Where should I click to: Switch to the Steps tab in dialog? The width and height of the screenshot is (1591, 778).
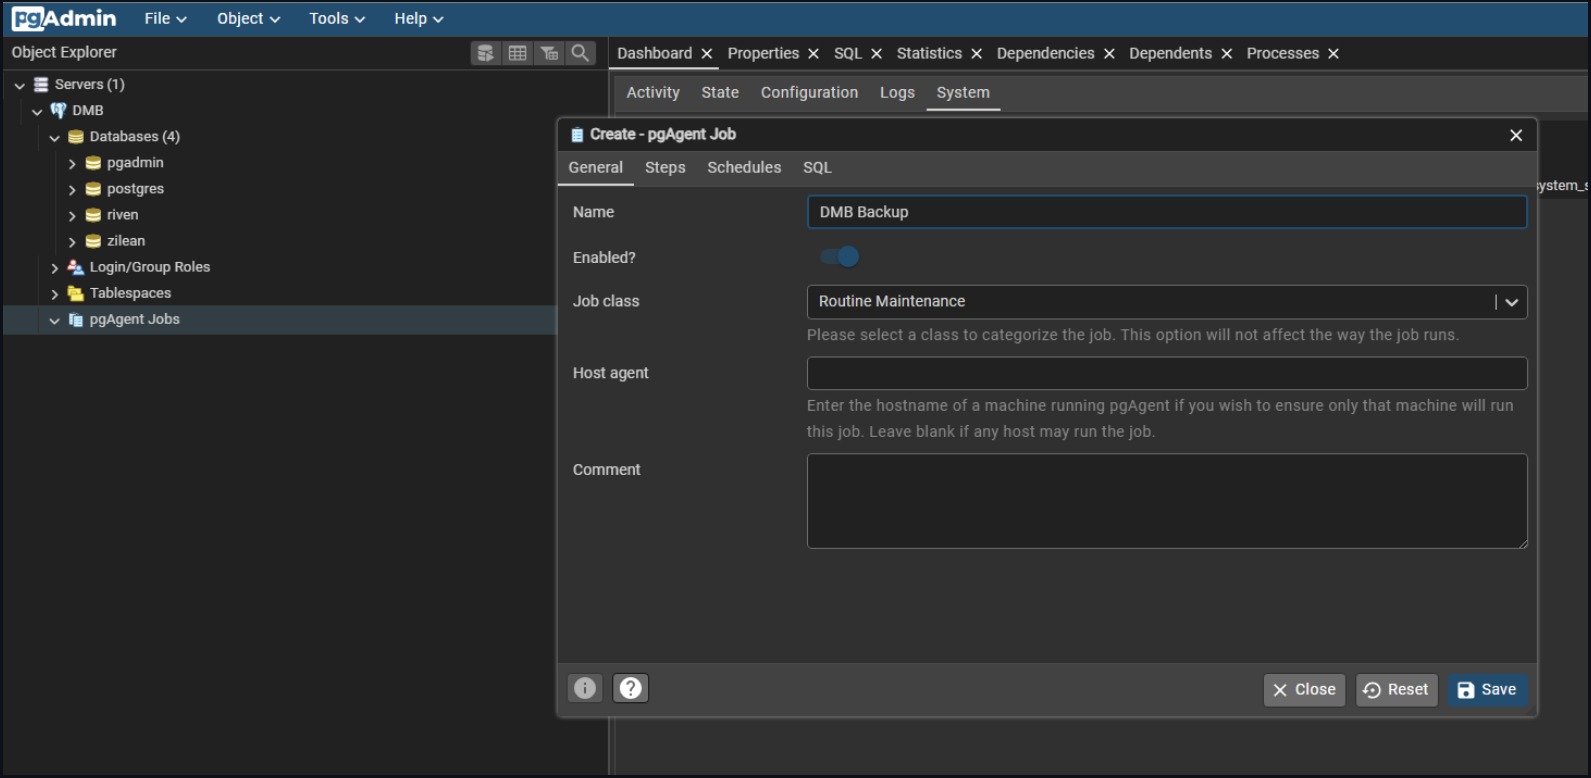665,167
